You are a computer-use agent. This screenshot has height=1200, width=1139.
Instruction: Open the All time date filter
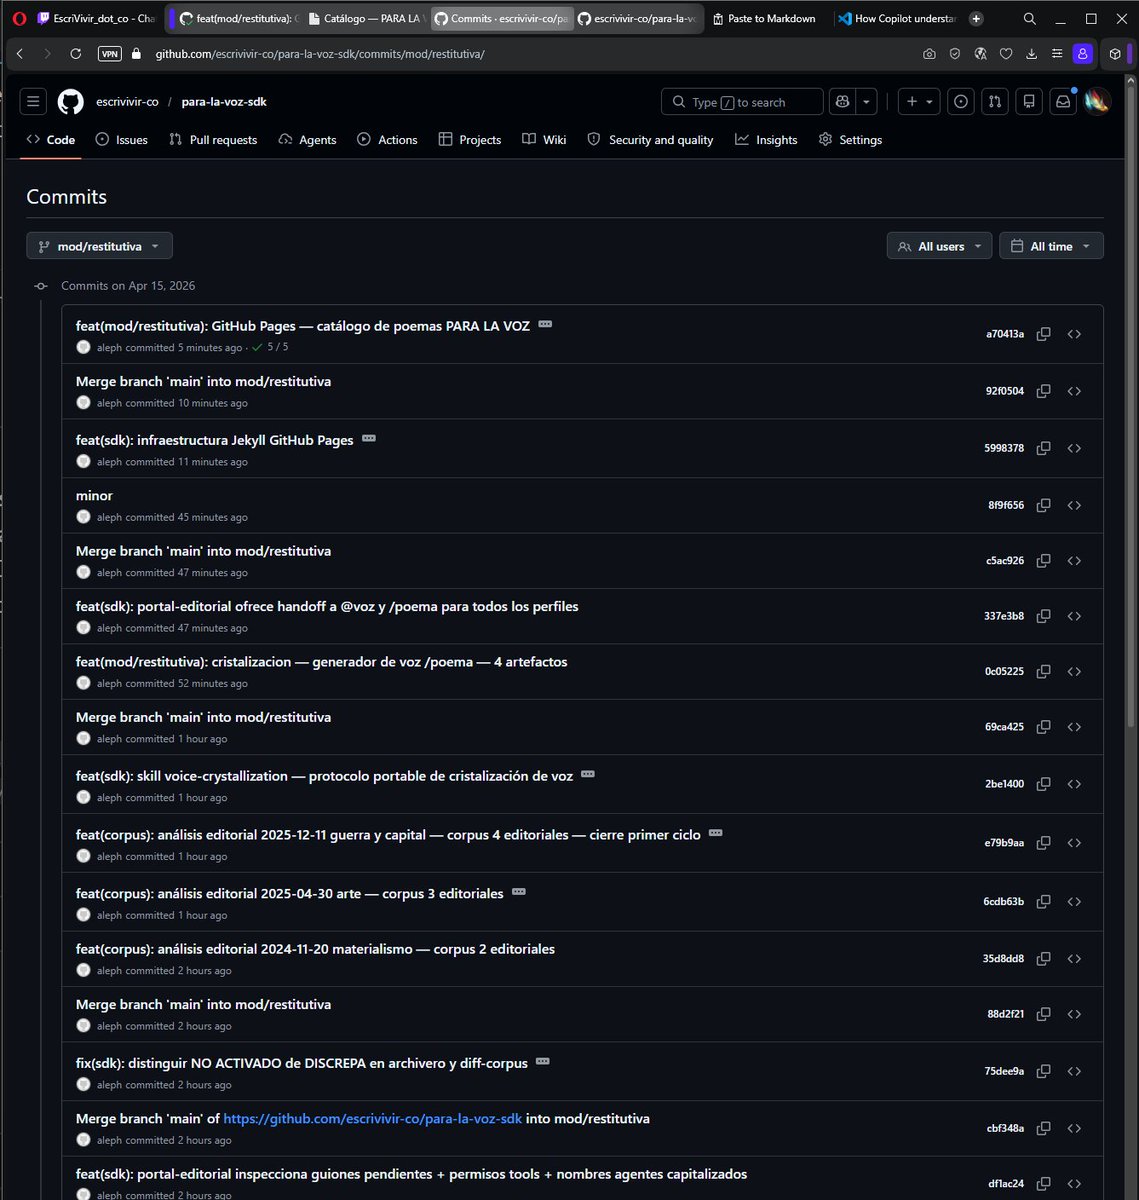click(x=1051, y=246)
